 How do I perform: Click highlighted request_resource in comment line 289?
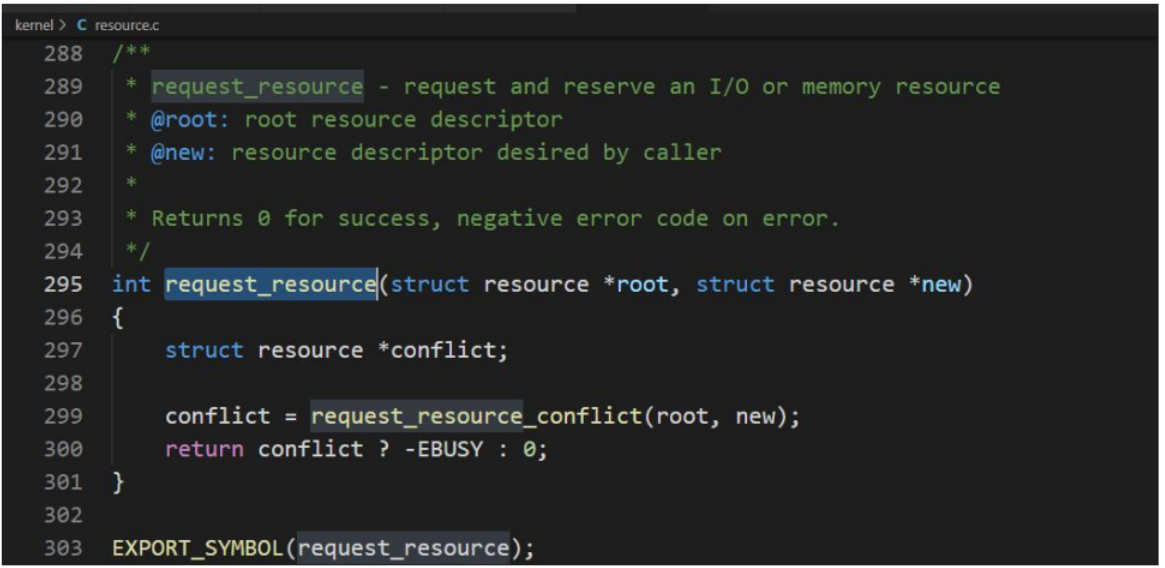(x=257, y=87)
